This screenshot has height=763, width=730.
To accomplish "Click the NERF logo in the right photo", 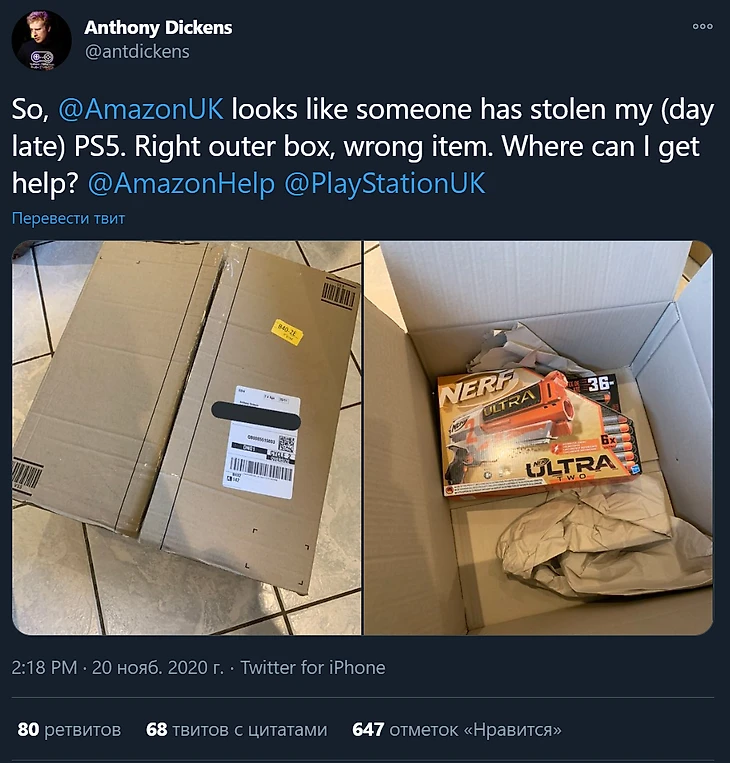I will pos(478,386).
